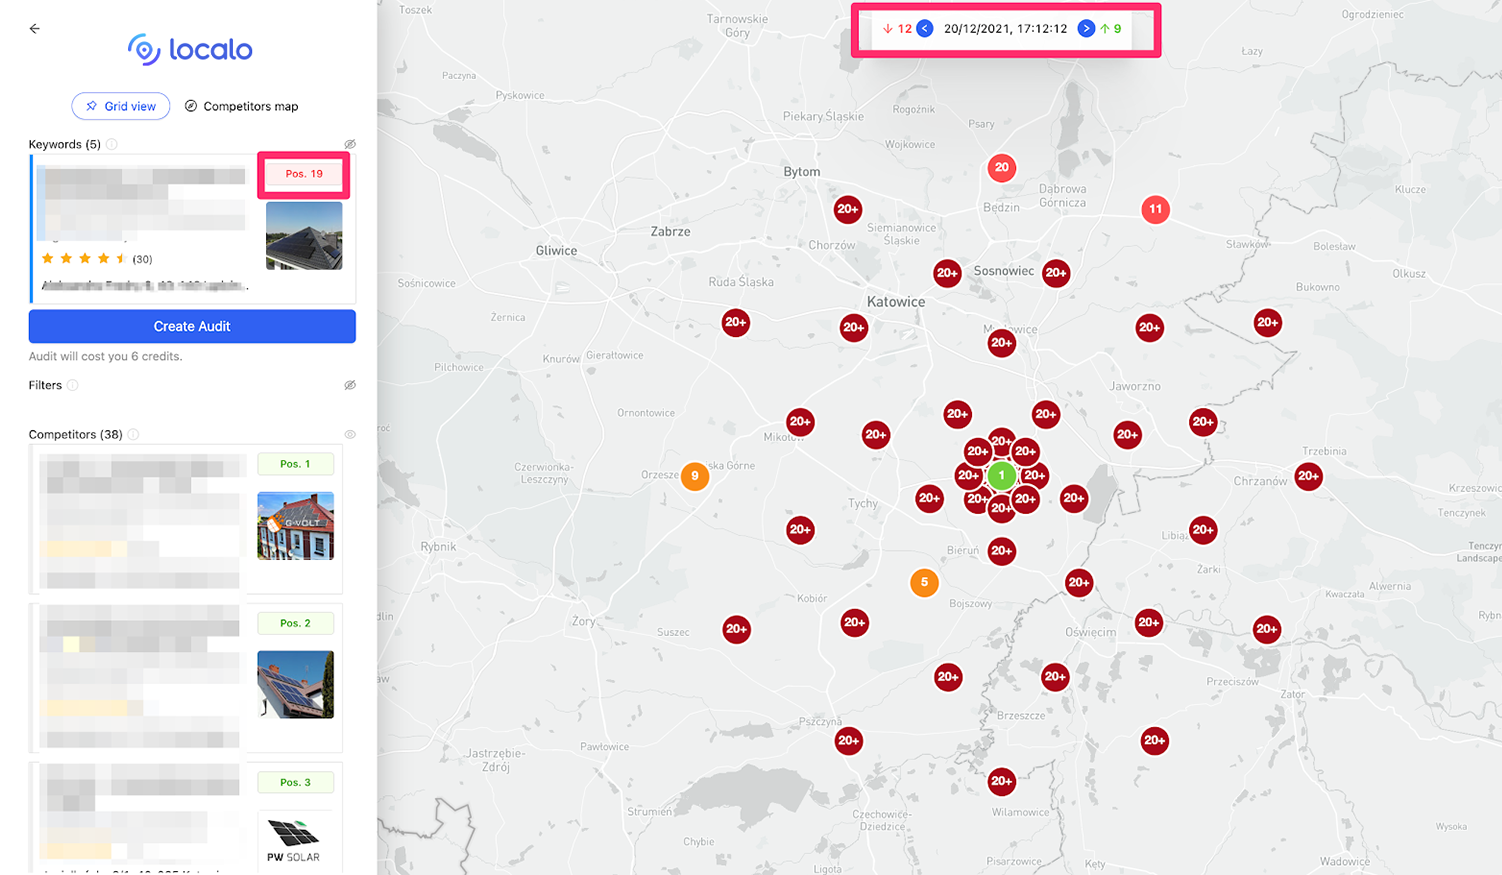Click the Keywords info icon

tap(112, 144)
